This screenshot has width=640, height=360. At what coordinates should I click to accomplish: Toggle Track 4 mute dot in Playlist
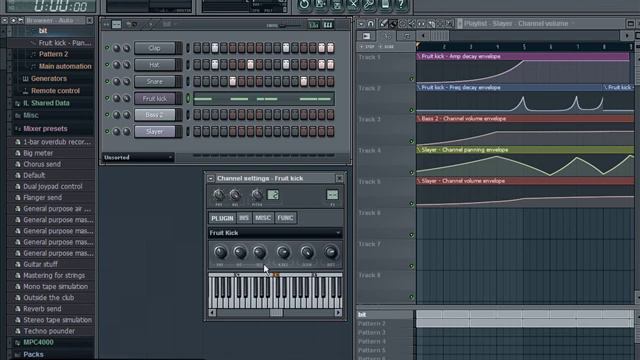[411, 172]
